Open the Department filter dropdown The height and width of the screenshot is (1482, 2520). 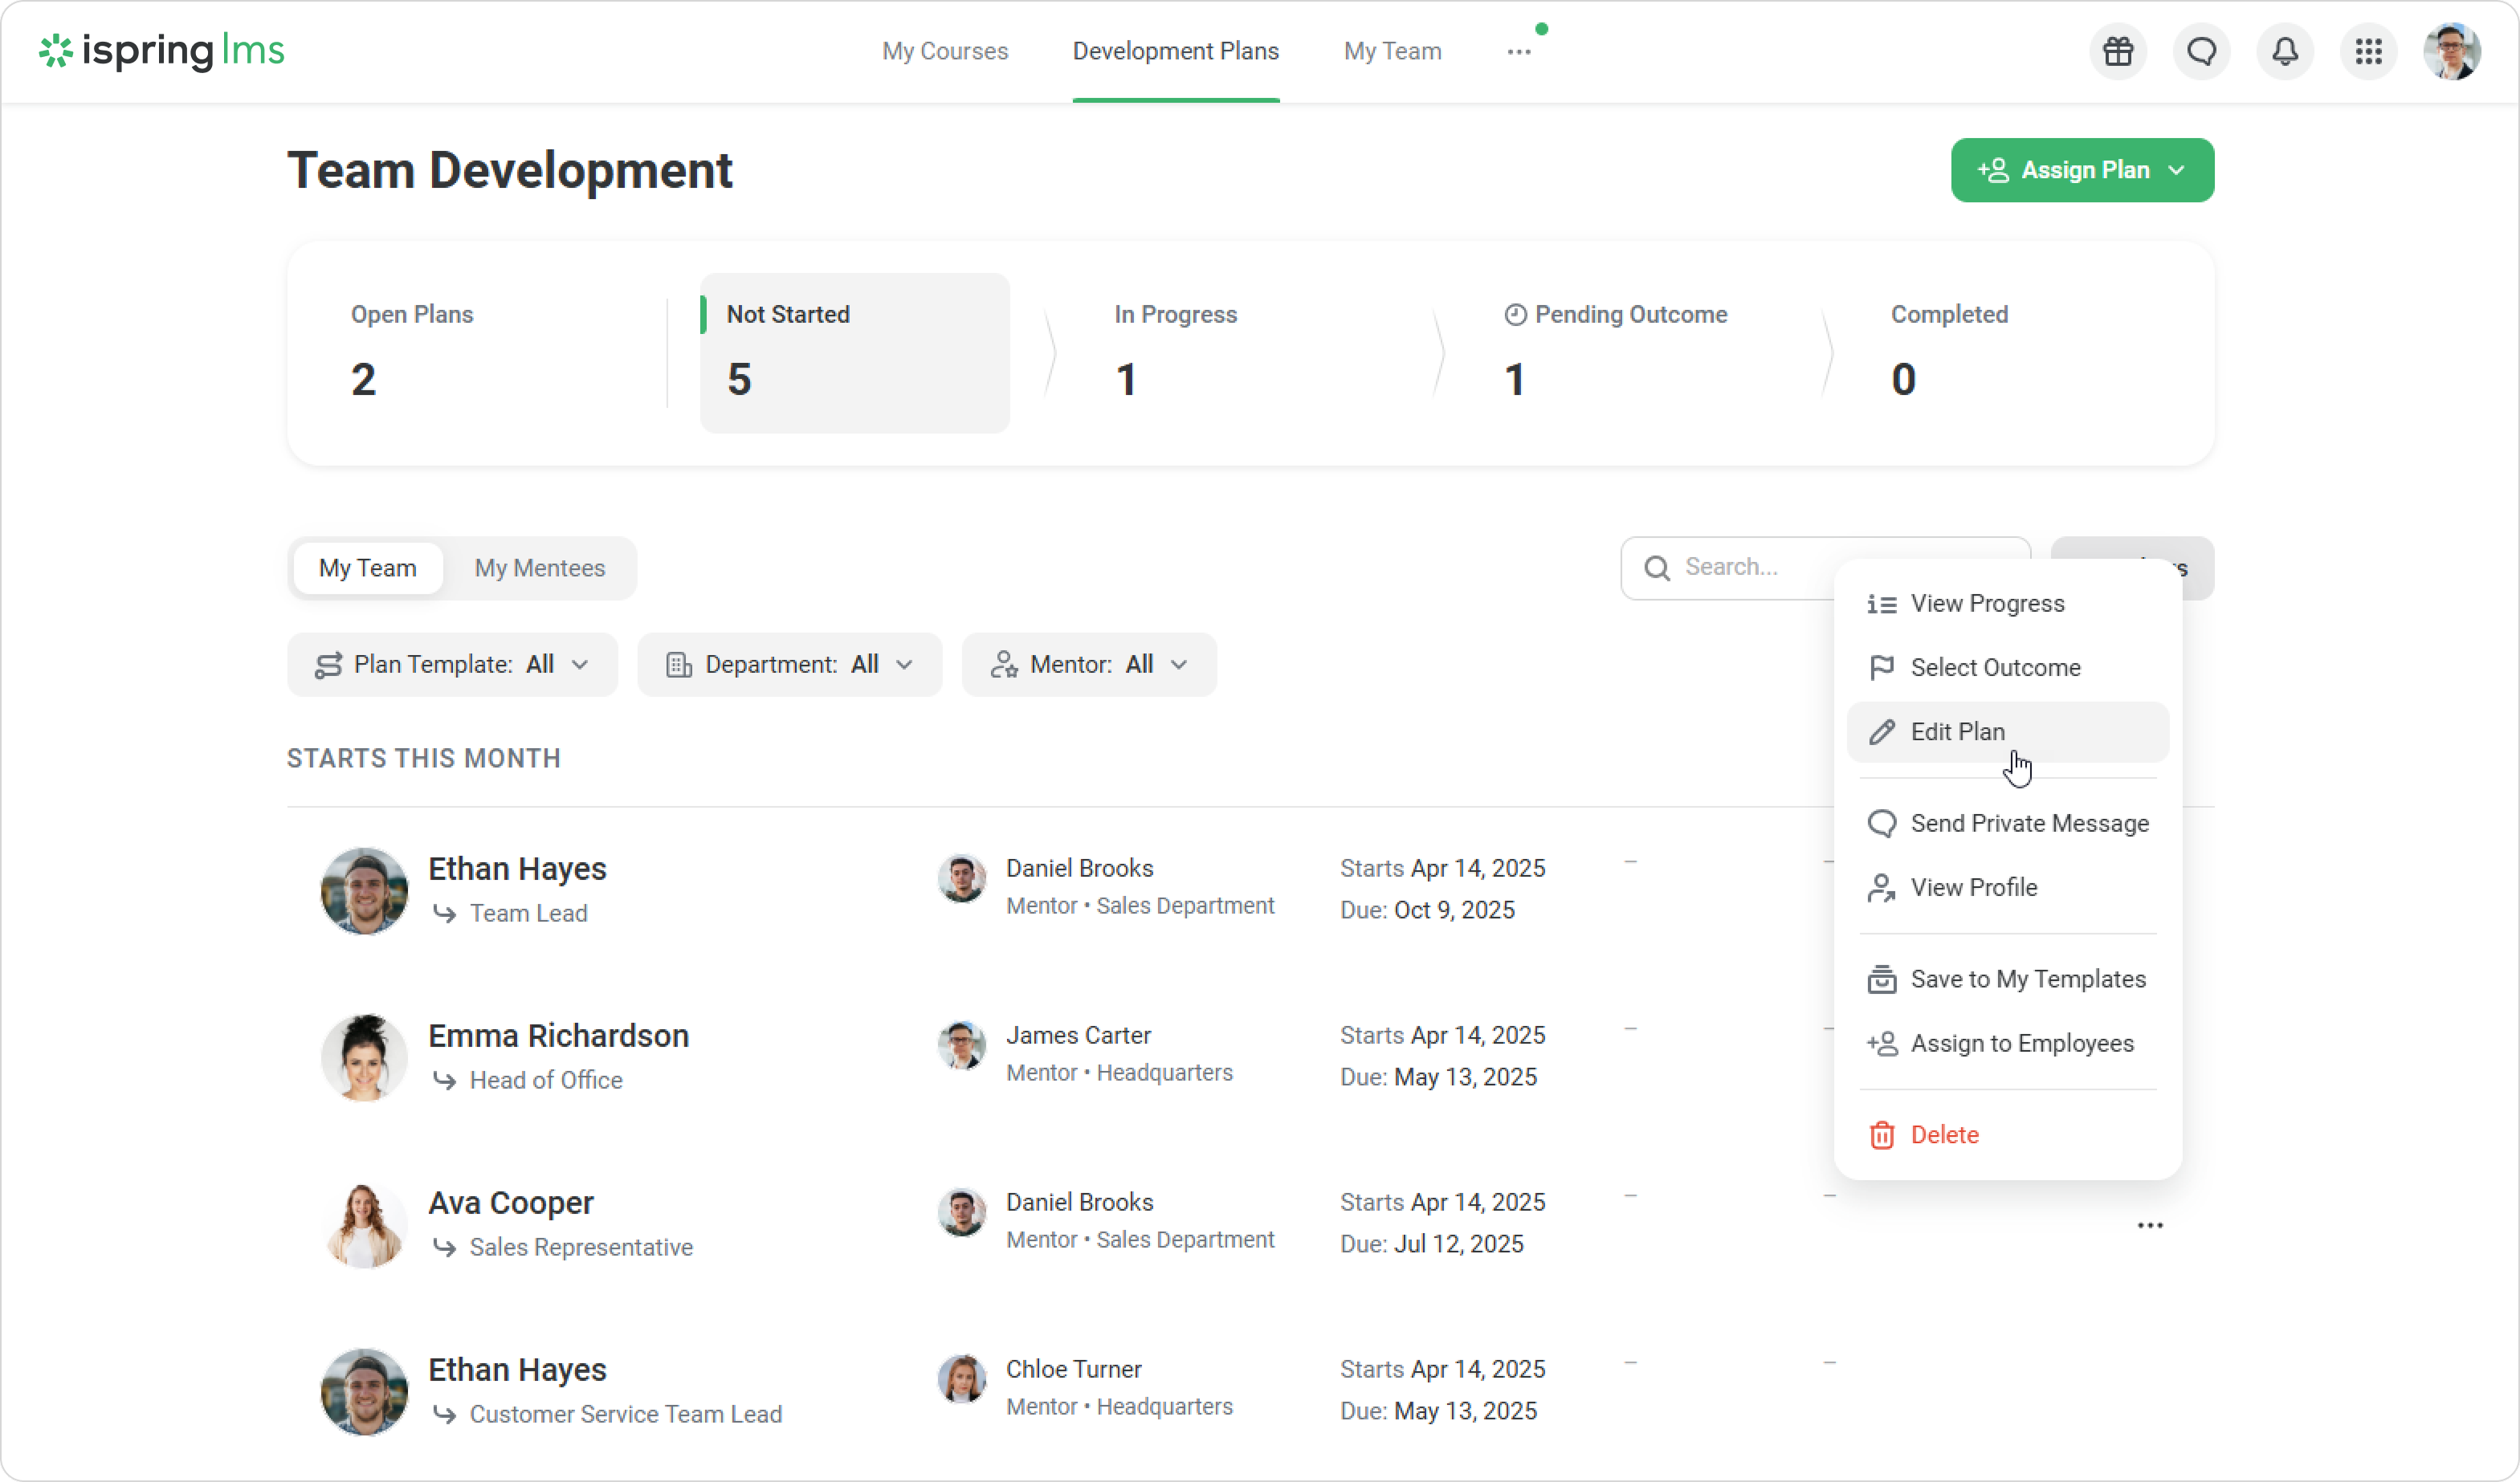click(x=789, y=664)
